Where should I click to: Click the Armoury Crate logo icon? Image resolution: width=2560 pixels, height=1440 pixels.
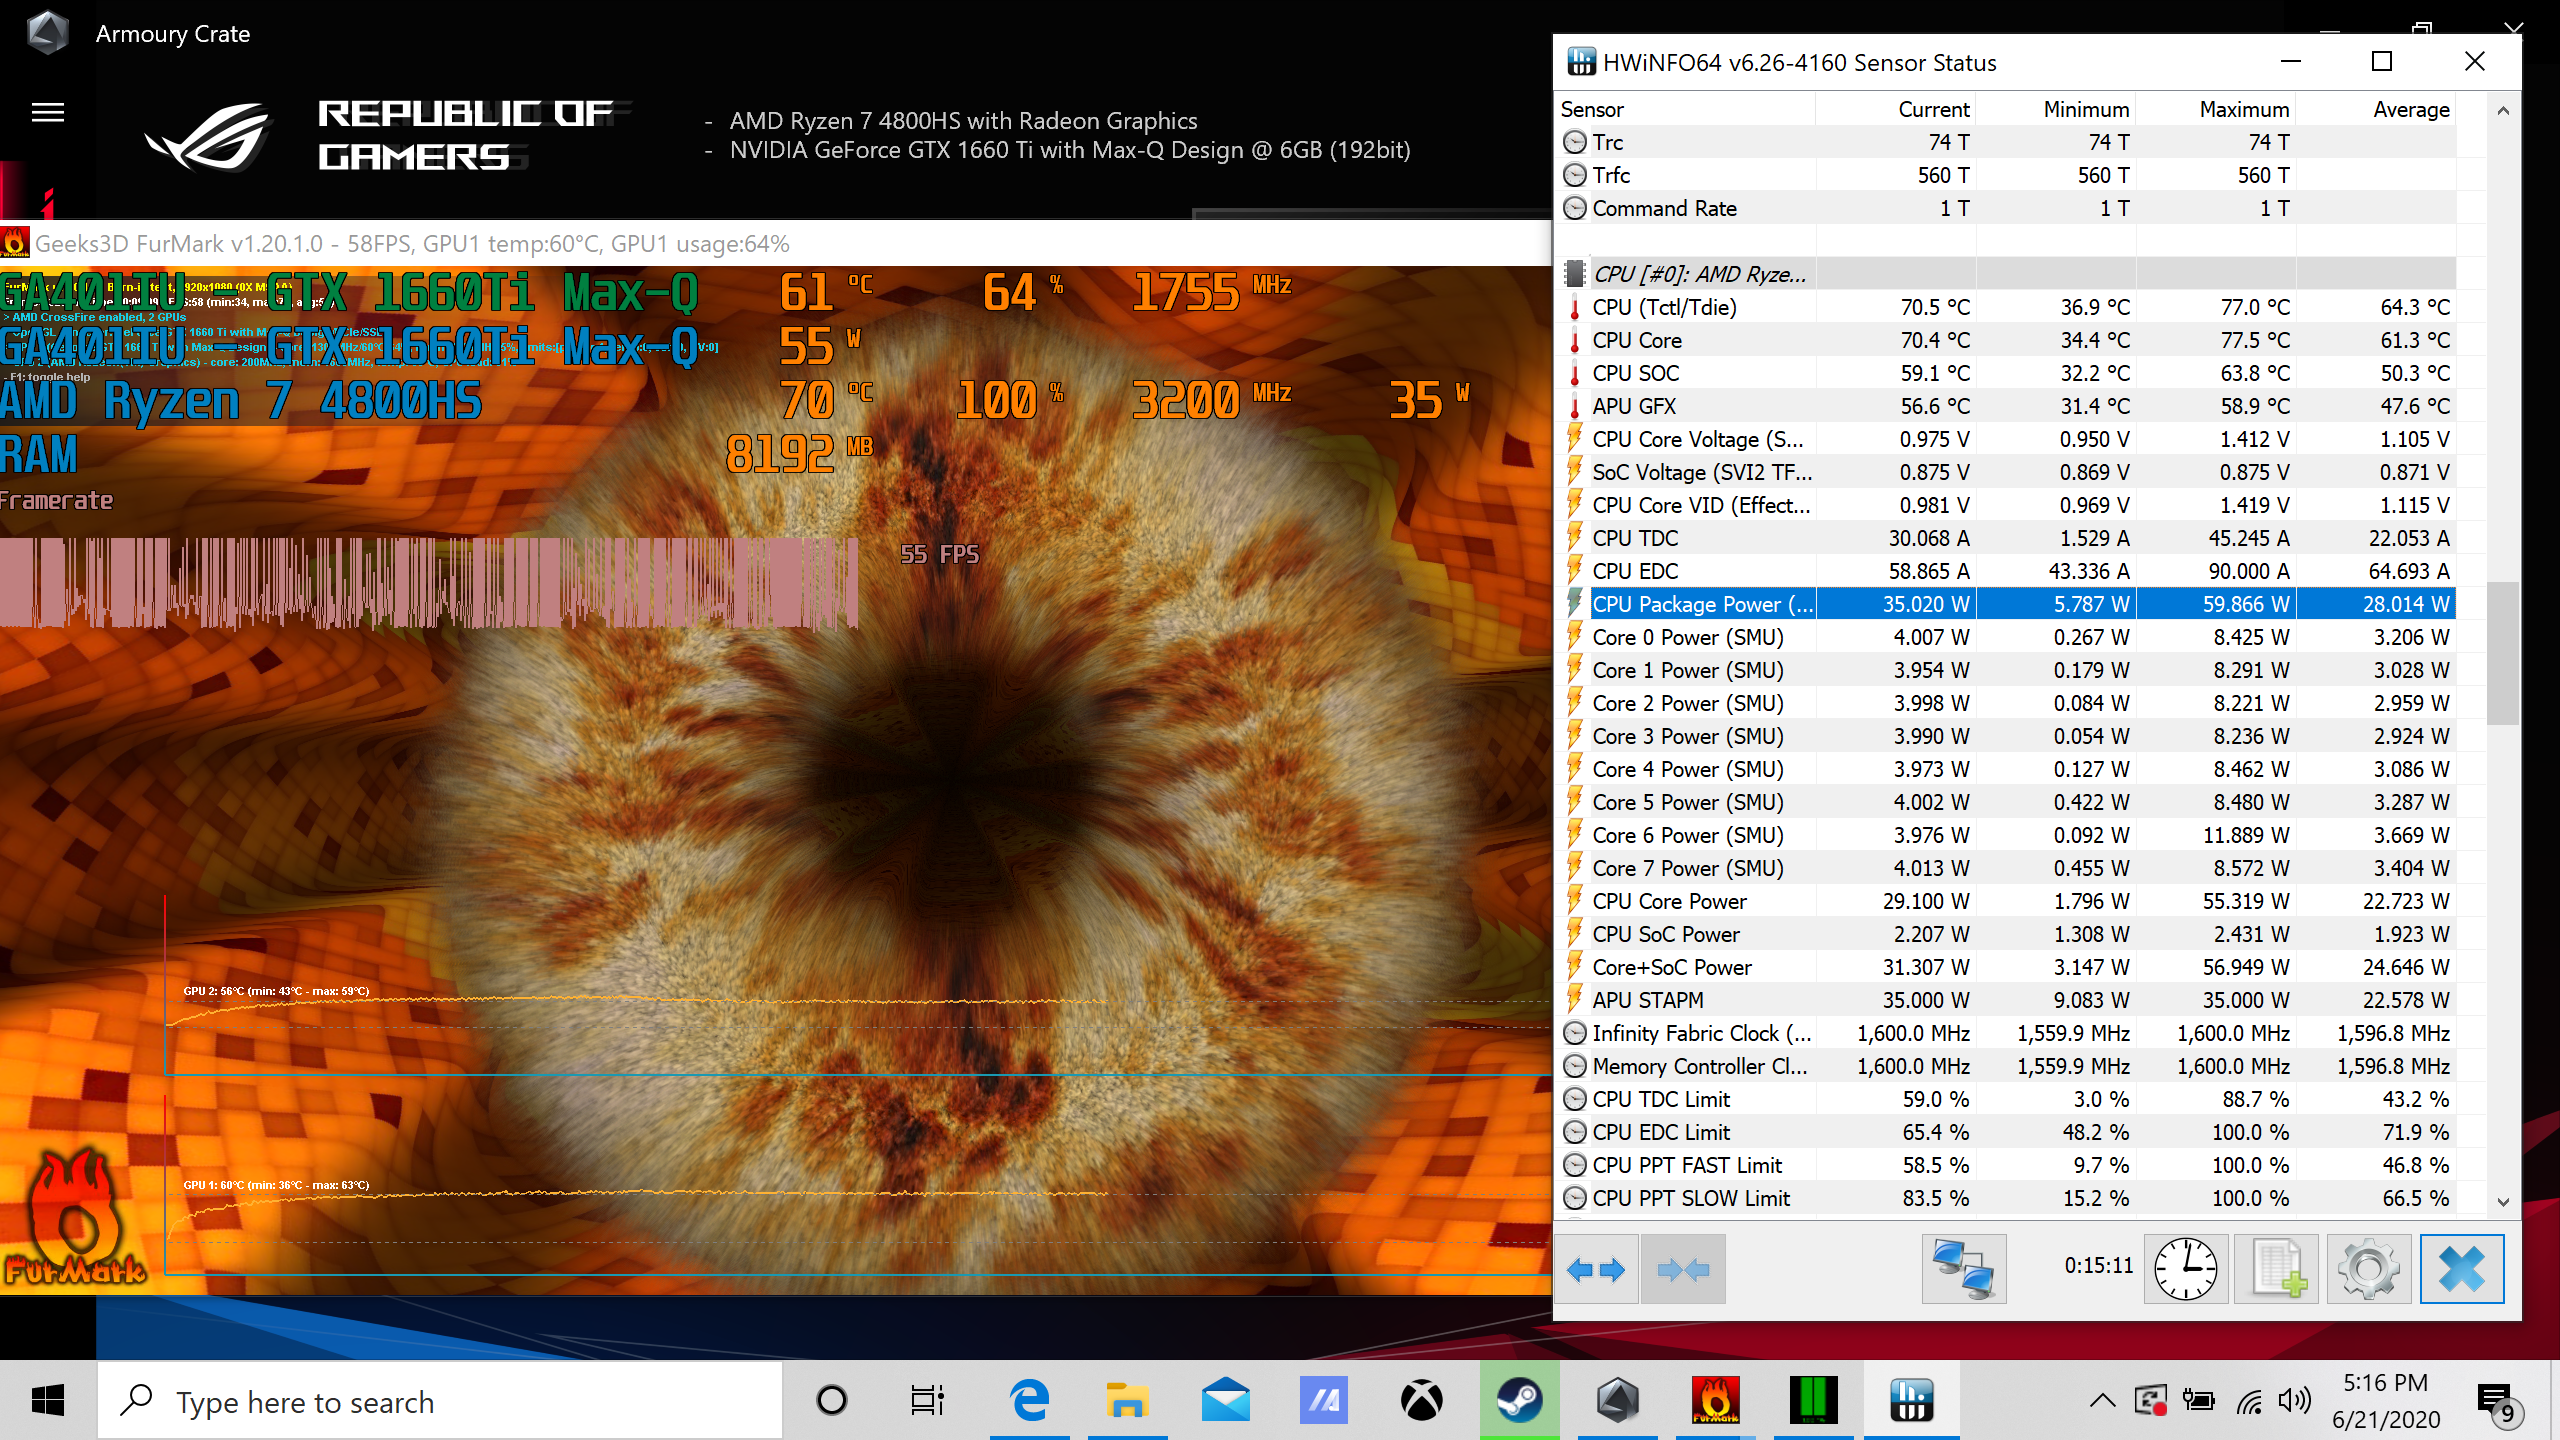pos(48,33)
